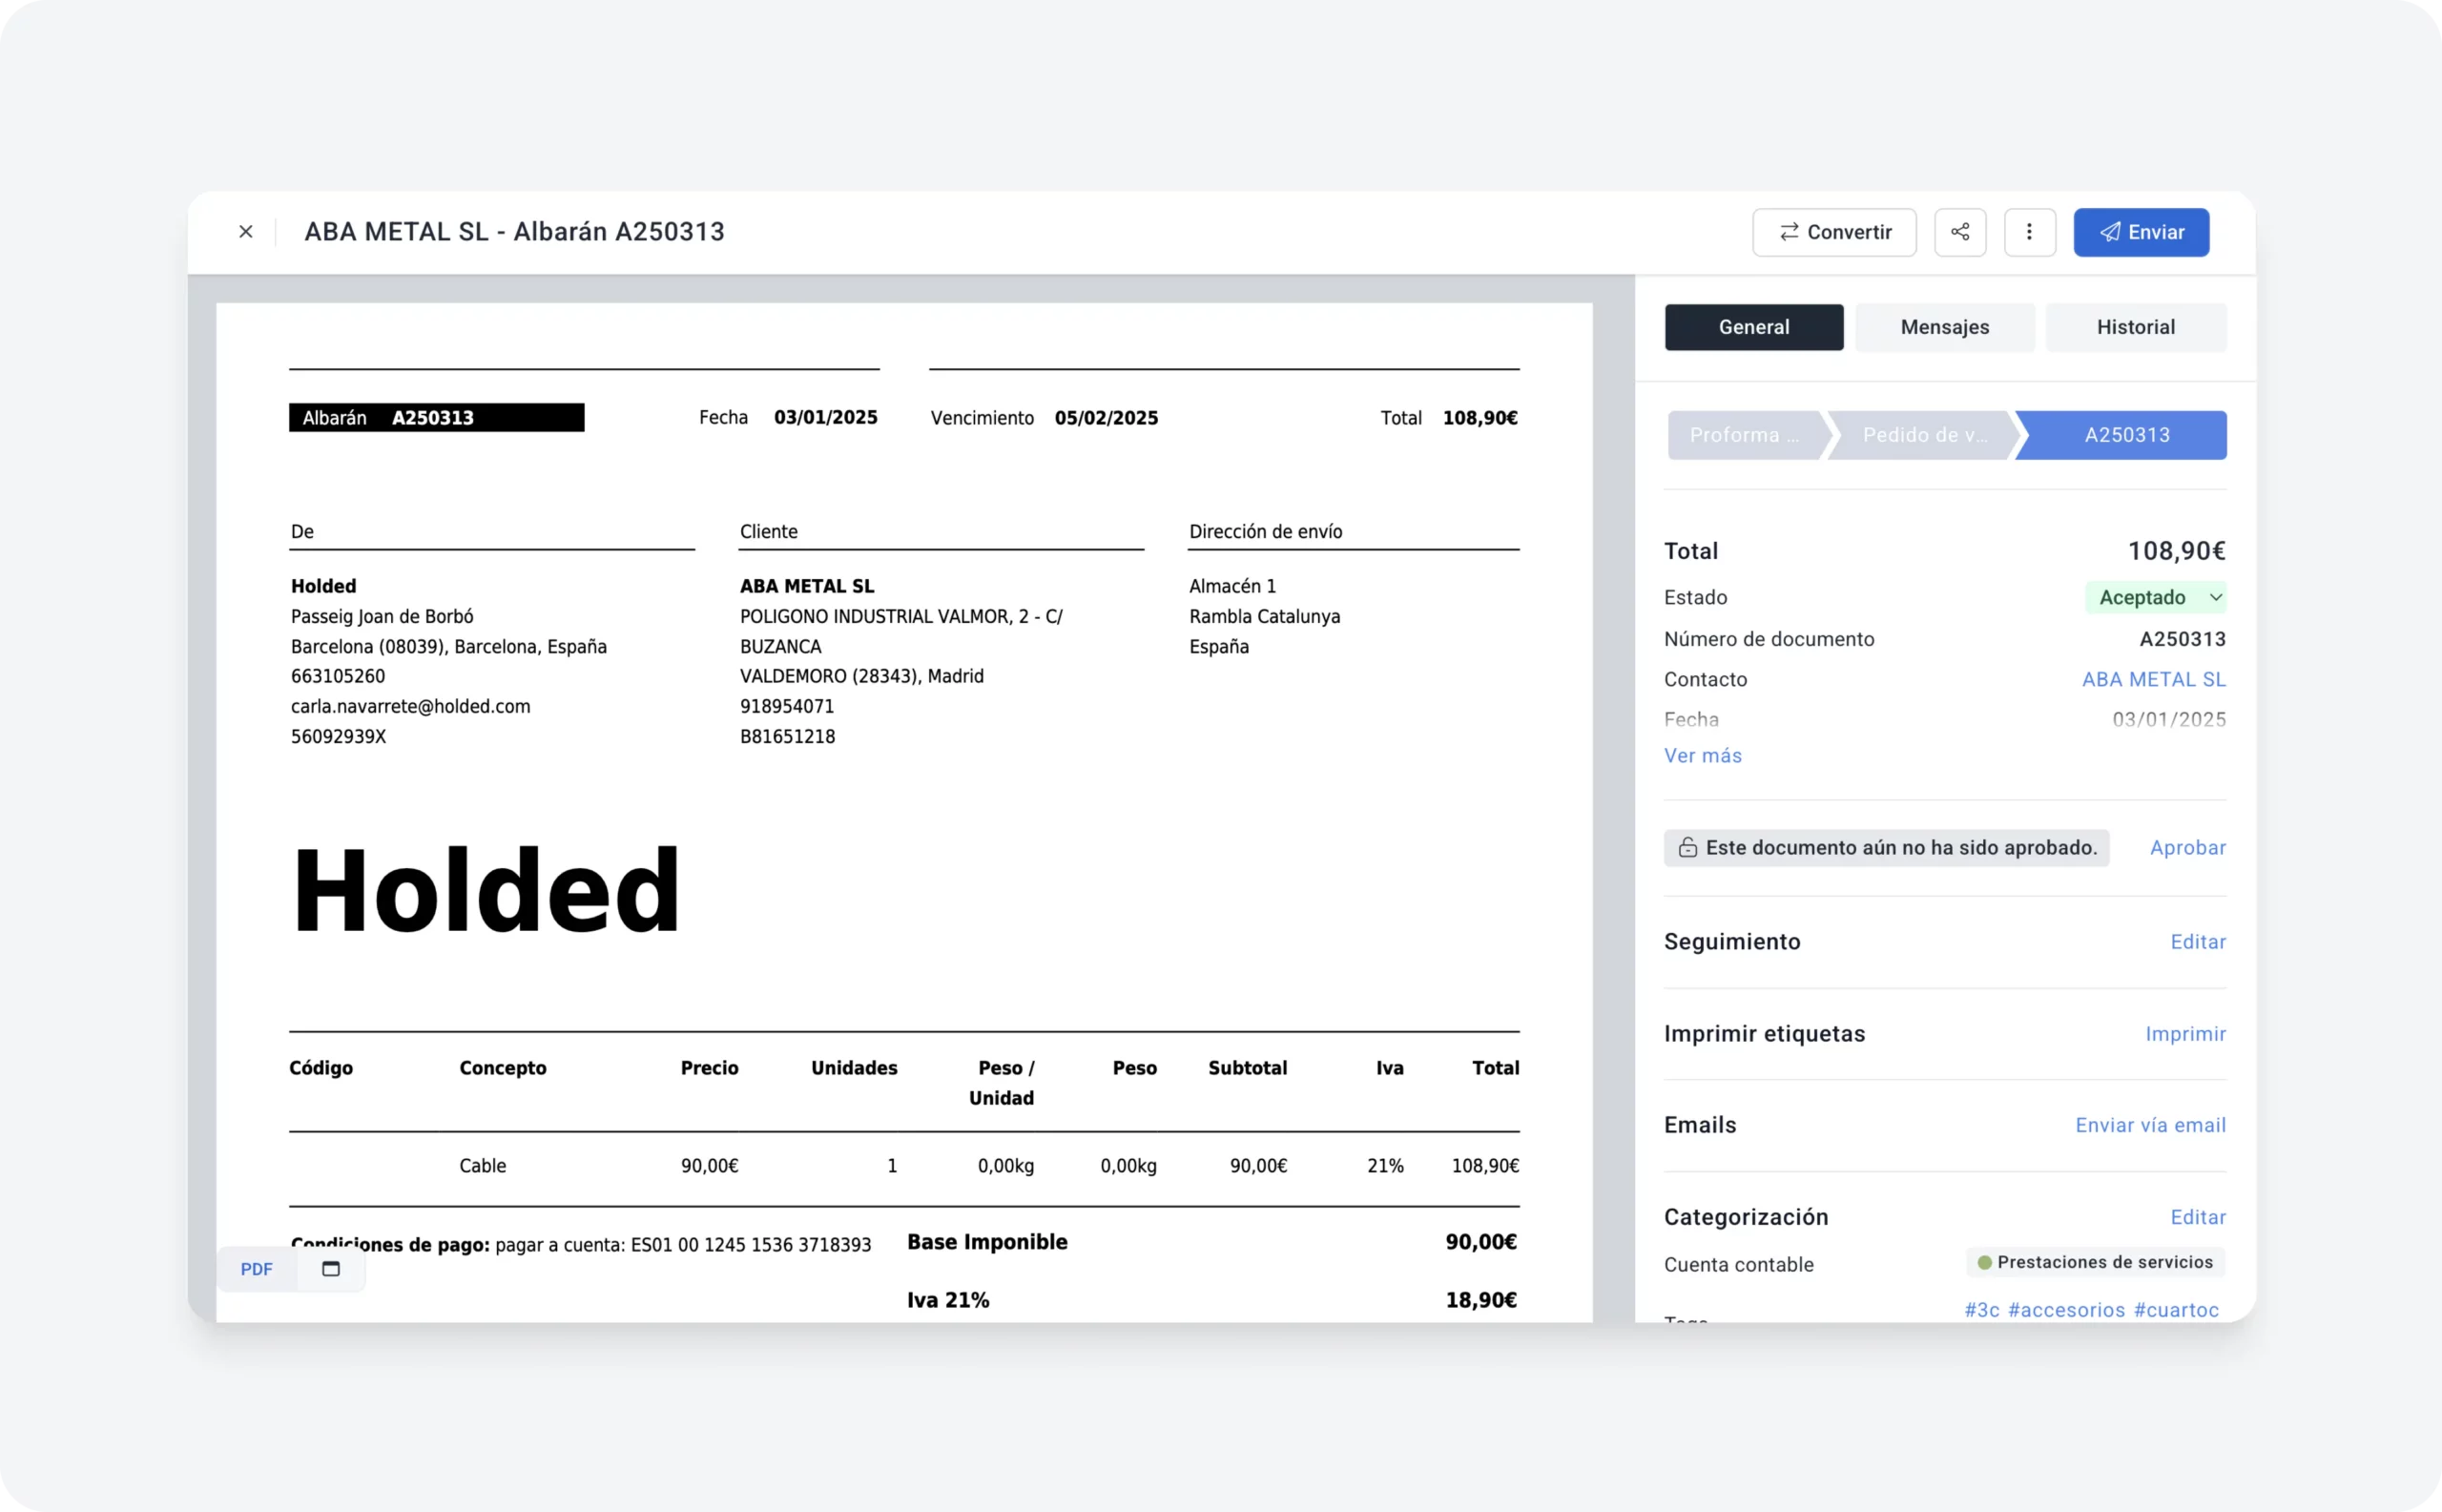Open the Historial tab
2442x1512 pixels.
tap(2135, 327)
